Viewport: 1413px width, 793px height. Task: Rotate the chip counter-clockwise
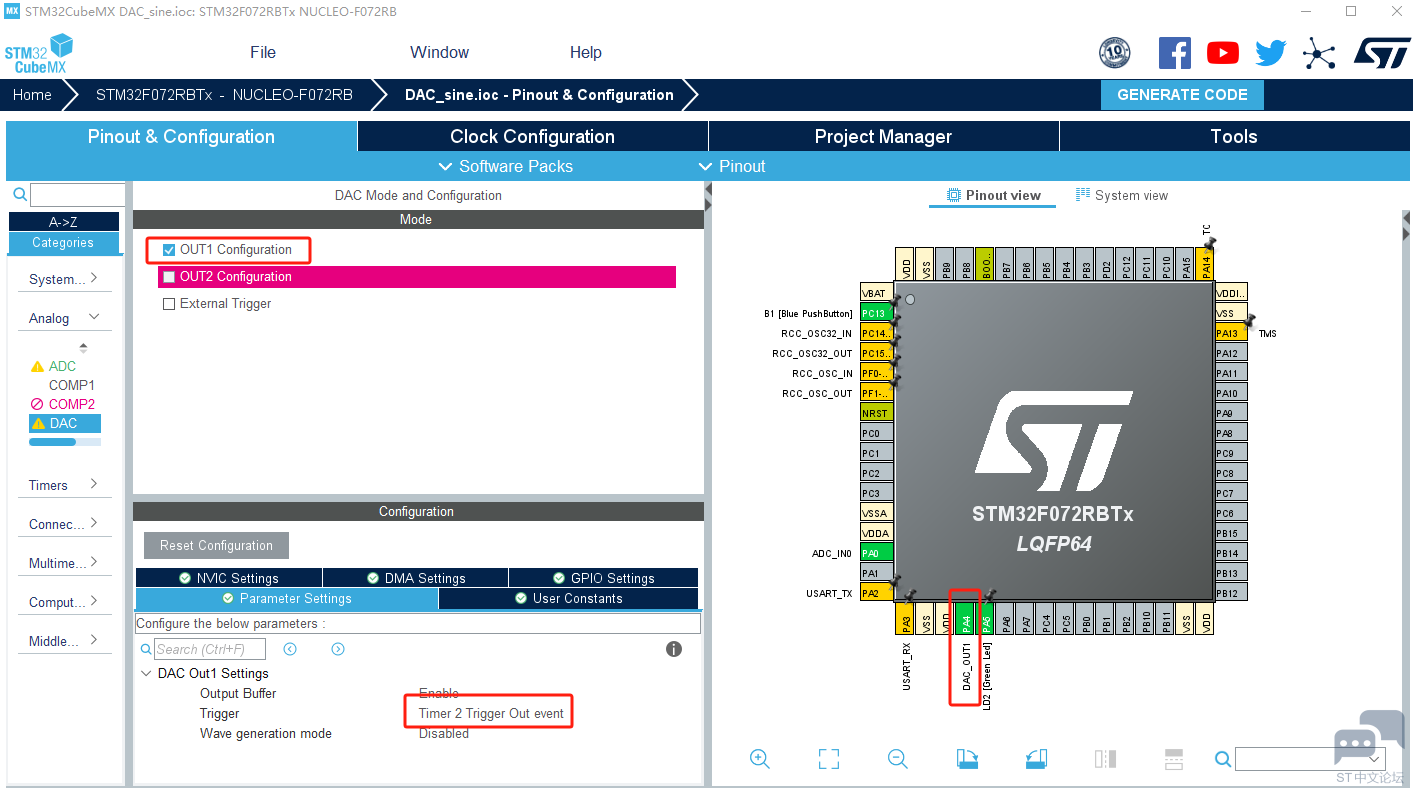click(x=1036, y=759)
